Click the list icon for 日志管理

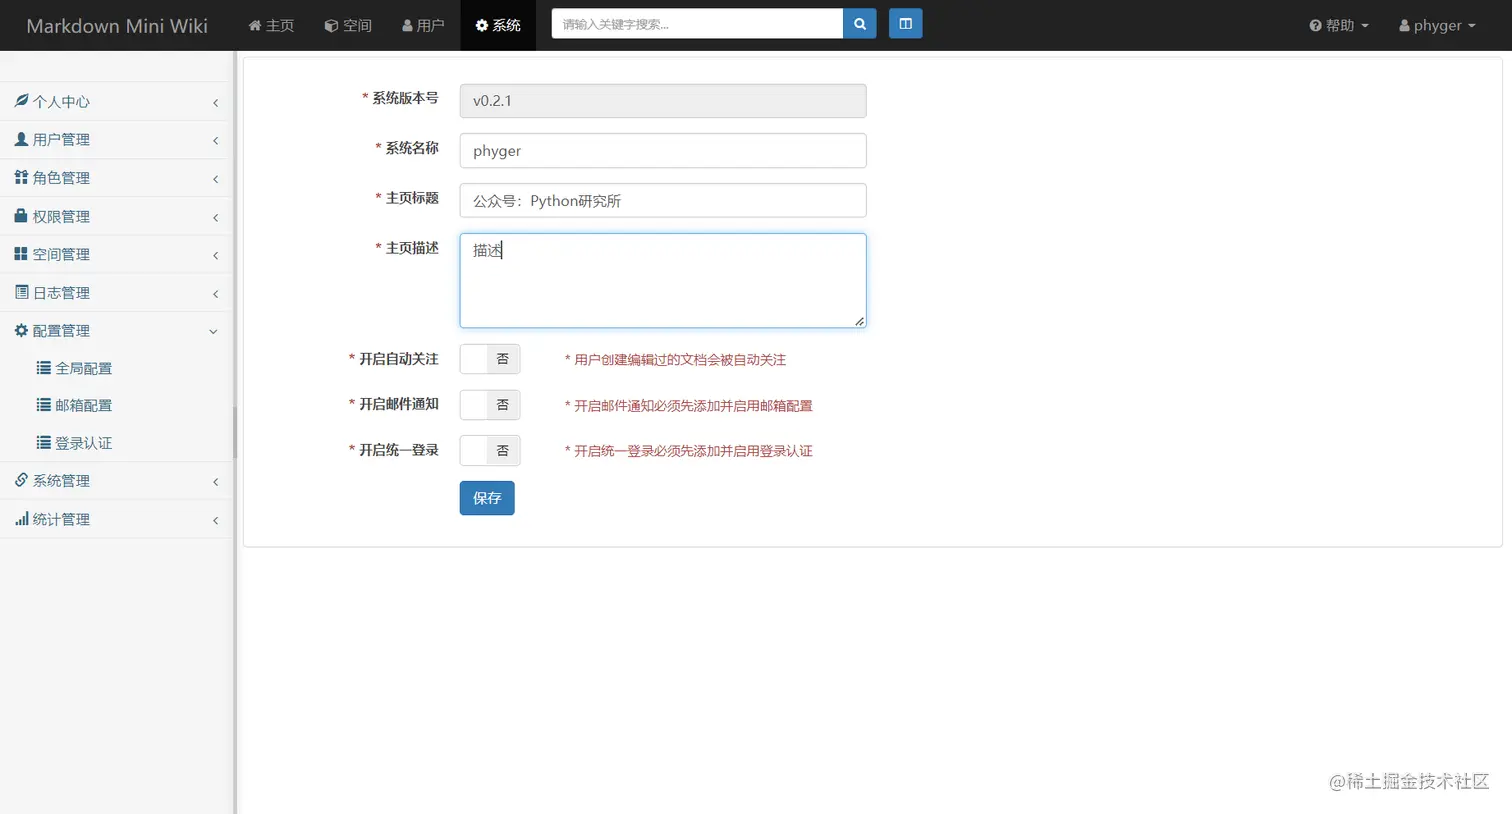pyautogui.click(x=21, y=292)
